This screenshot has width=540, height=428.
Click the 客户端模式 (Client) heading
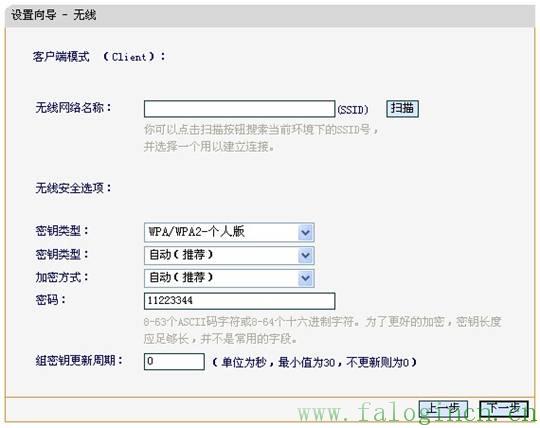pos(99,56)
